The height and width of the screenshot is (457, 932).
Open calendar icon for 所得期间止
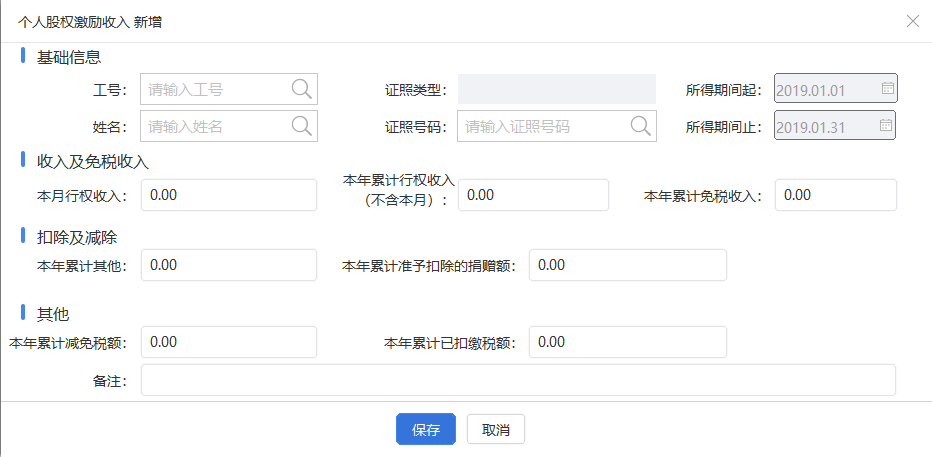[x=886, y=125]
